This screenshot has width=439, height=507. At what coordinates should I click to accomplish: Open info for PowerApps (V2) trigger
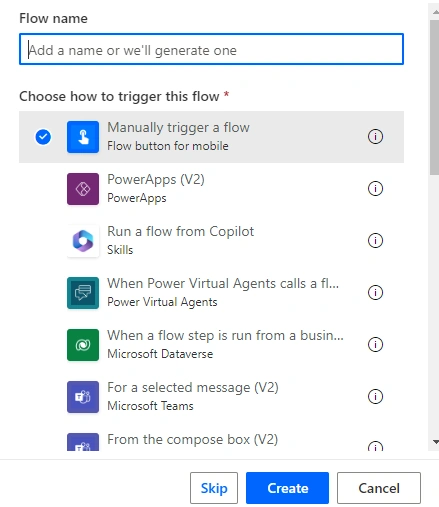click(375, 189)
